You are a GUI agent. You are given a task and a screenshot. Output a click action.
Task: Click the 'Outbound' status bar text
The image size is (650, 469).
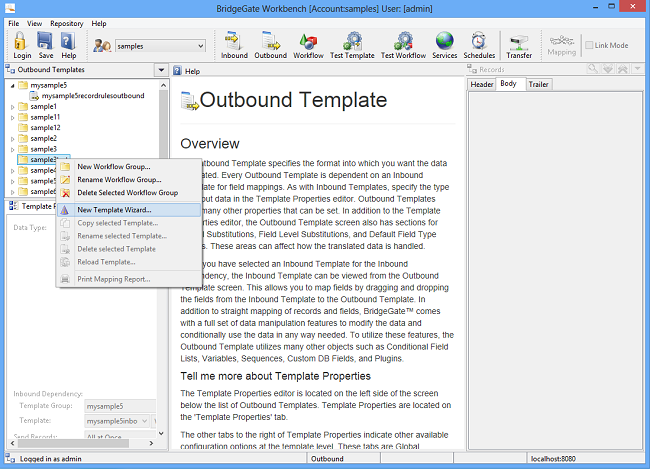327,459
